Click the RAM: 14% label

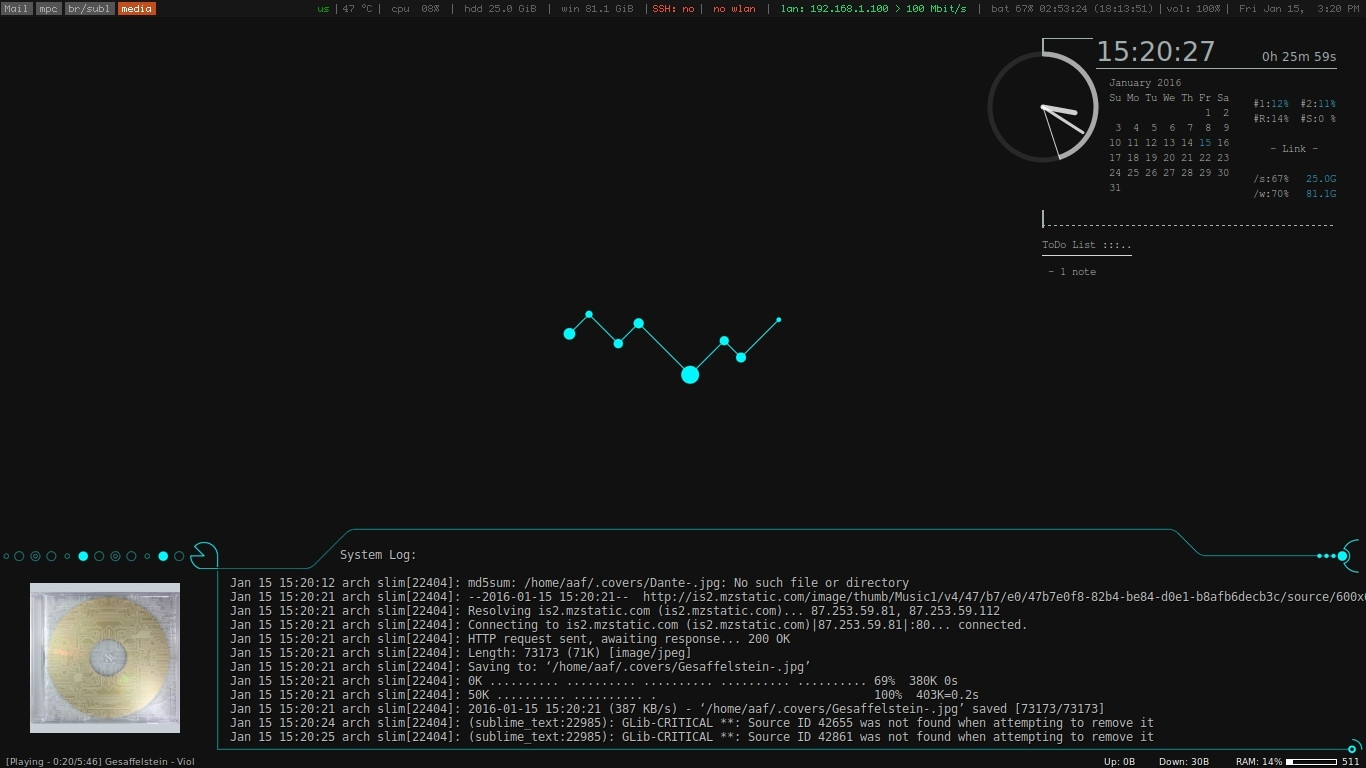point(1259,762)
